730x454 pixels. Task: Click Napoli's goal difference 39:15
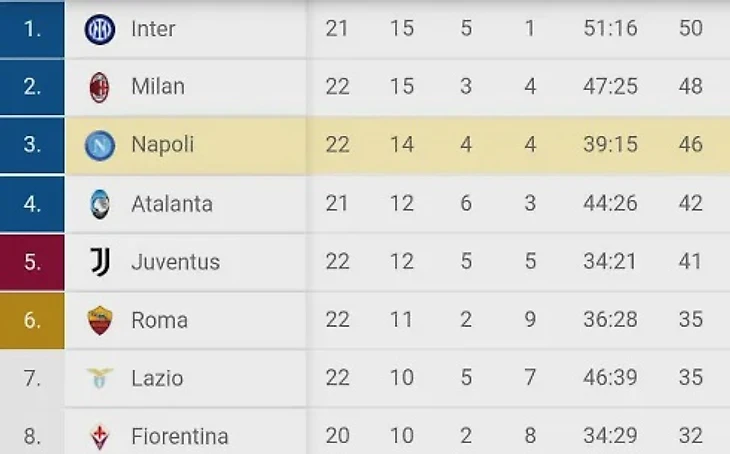(x=610, y=145)
